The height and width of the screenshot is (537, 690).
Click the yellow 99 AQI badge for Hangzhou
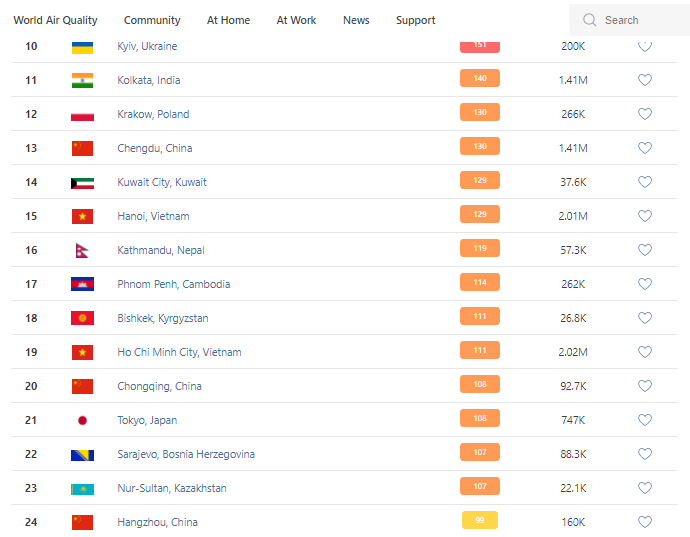tap(480, 520)
